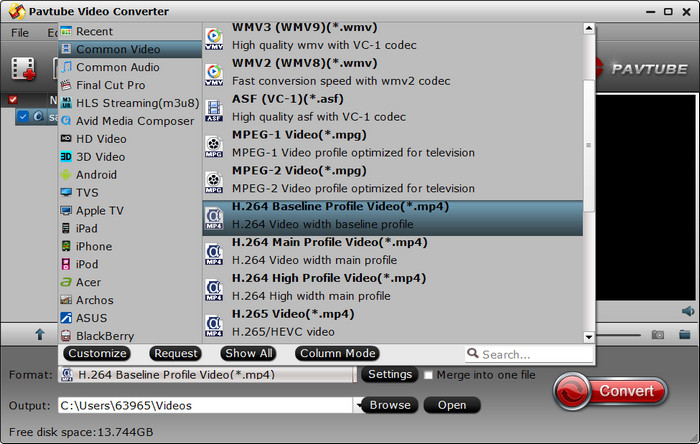Image resolution: width=700 pixels, height=444 pixels.
Task: Click the Final Cut Pro category icon
Action: coord(66,85)
